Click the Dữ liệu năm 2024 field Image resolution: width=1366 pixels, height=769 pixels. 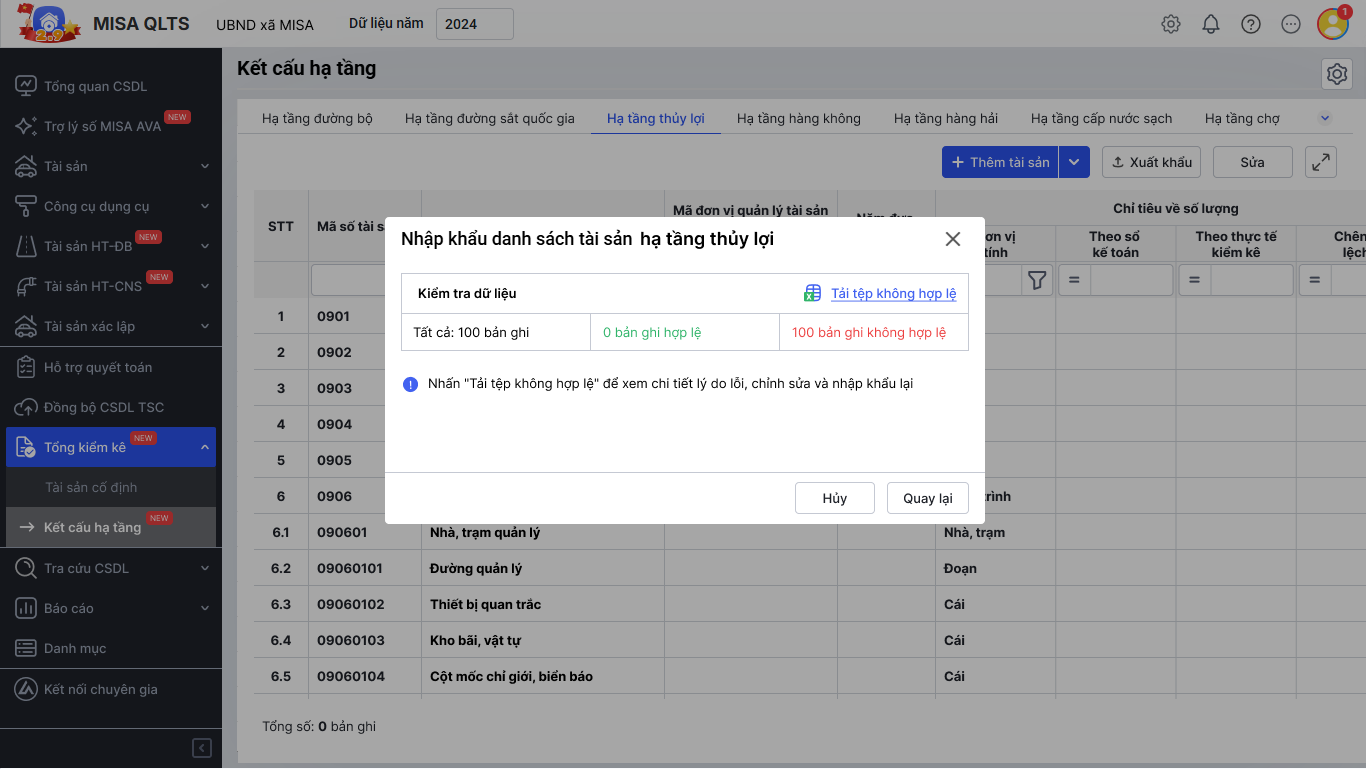tap(474, 24)
